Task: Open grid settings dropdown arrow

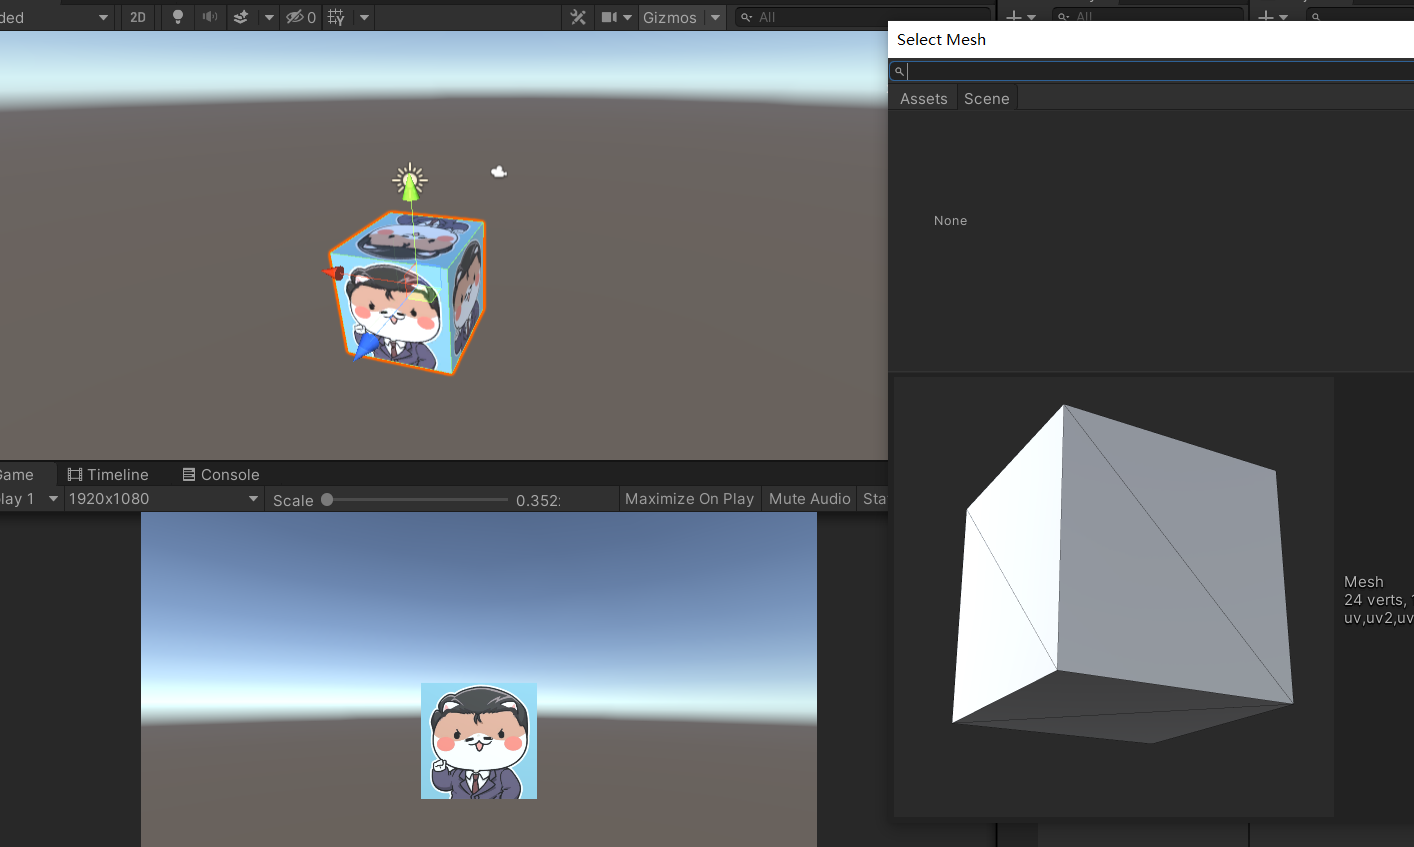Action: [364, 17]
